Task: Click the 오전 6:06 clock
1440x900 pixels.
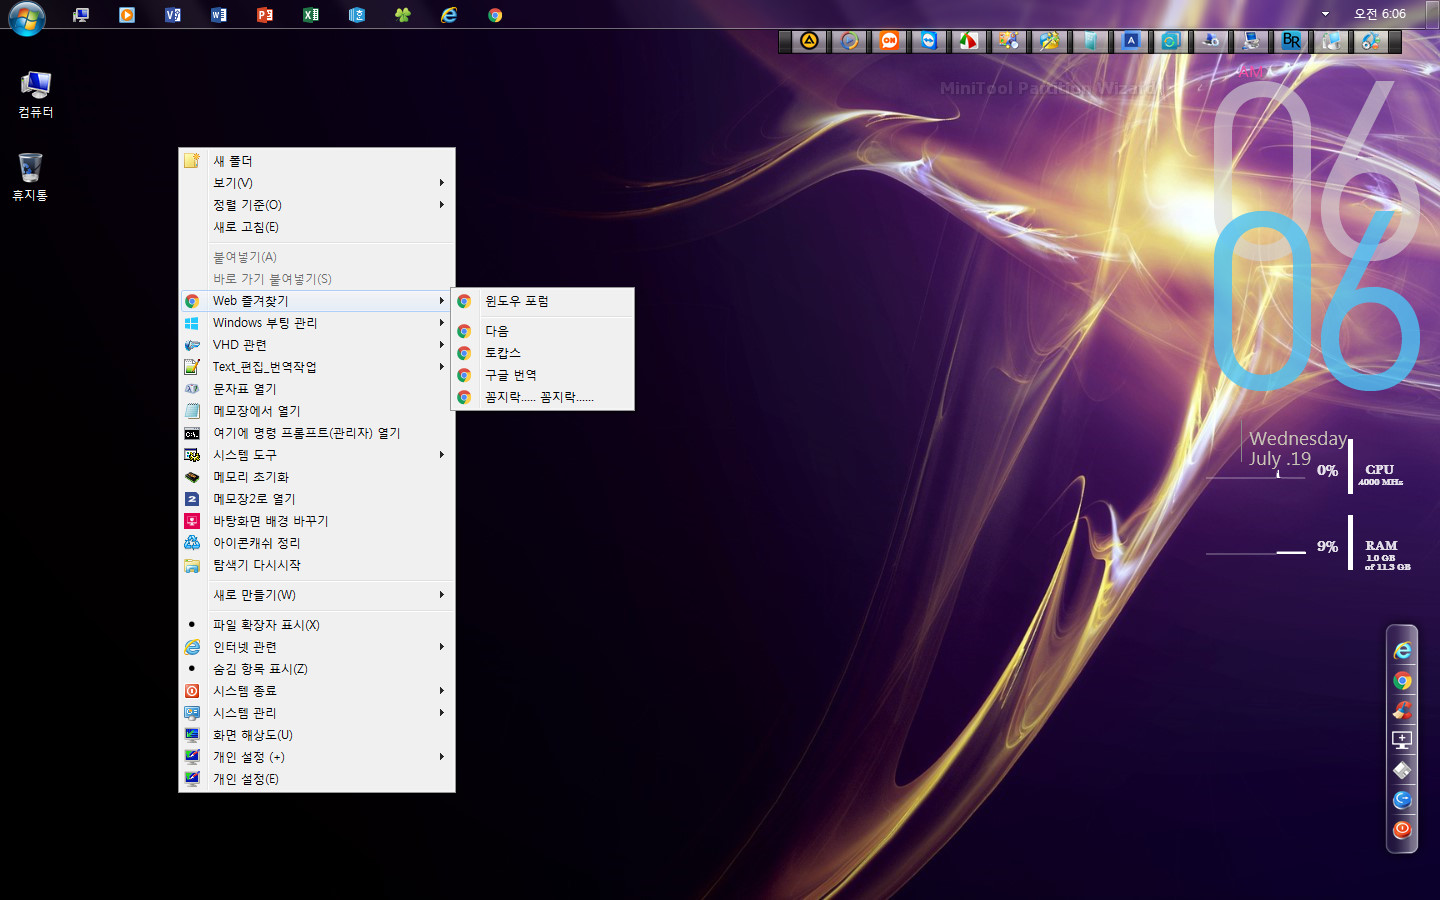Action: point(1380,14)
